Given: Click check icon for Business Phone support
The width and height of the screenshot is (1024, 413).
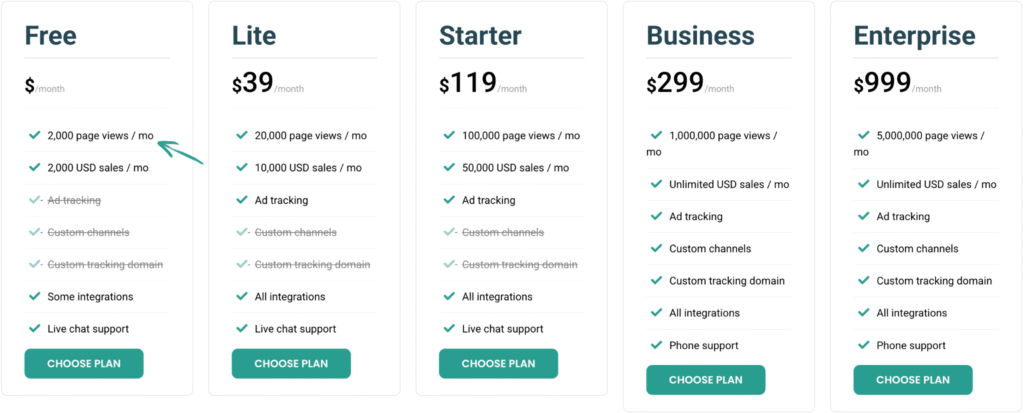Looking at the screenshot, I should (x=656, y=344).
